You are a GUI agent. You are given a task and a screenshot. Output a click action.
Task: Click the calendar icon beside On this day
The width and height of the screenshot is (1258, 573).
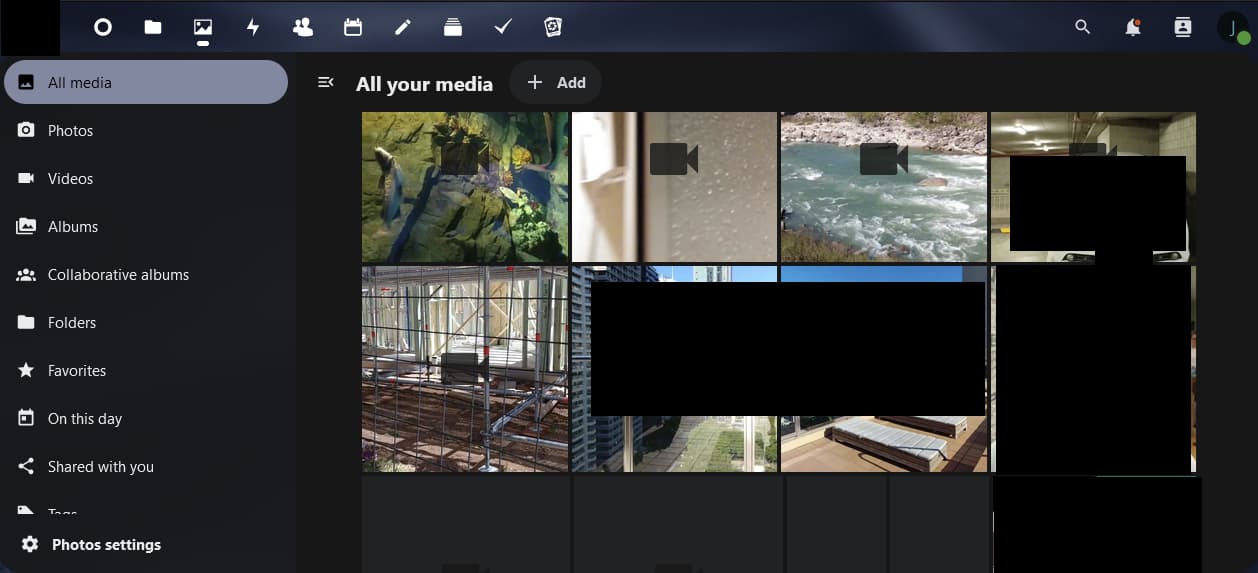26,418
